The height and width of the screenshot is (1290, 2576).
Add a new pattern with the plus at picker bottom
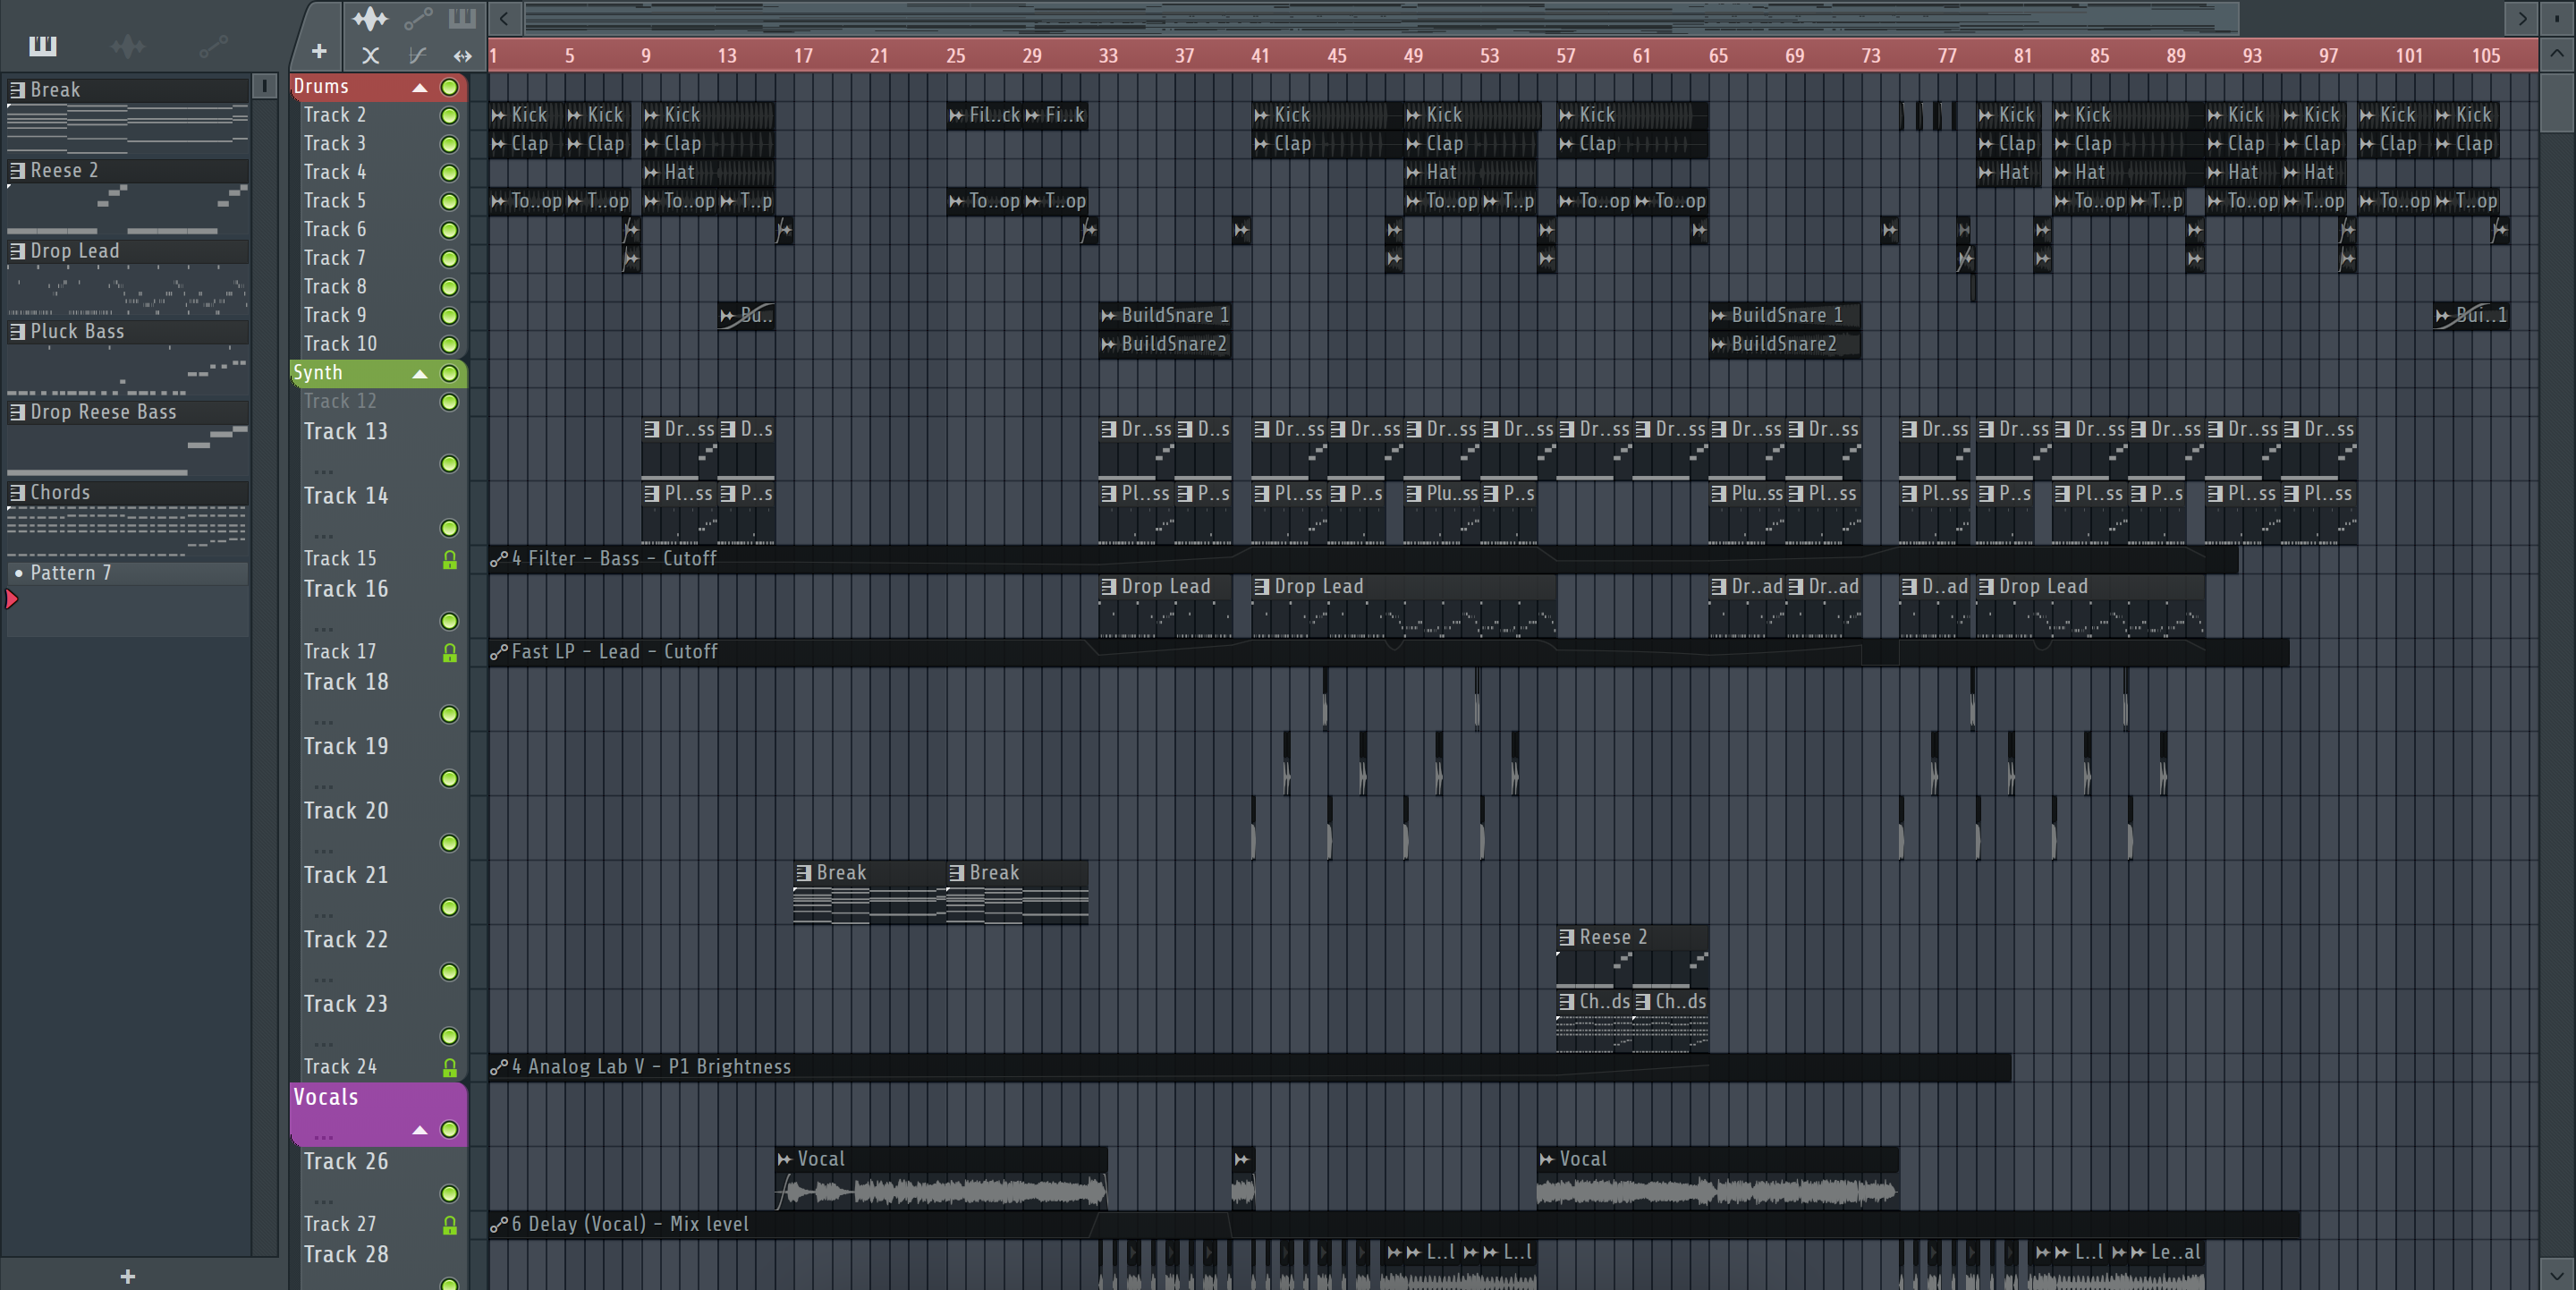tap(127, 1276)
